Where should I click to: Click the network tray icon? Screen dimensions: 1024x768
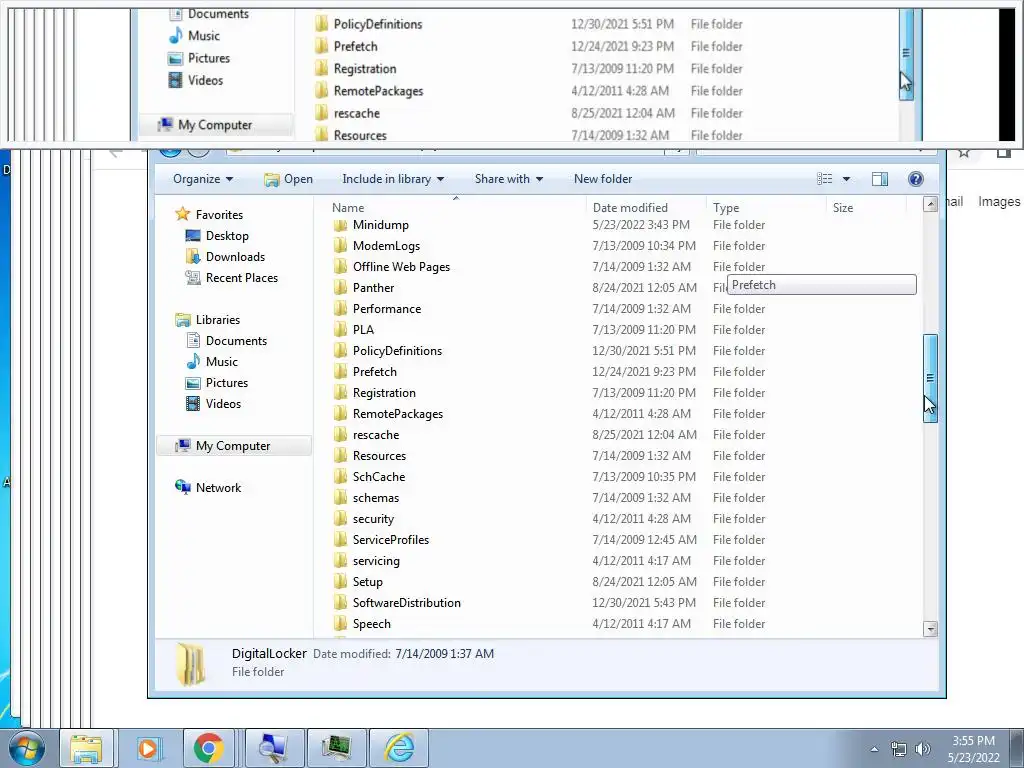click(x=899, y=749)
